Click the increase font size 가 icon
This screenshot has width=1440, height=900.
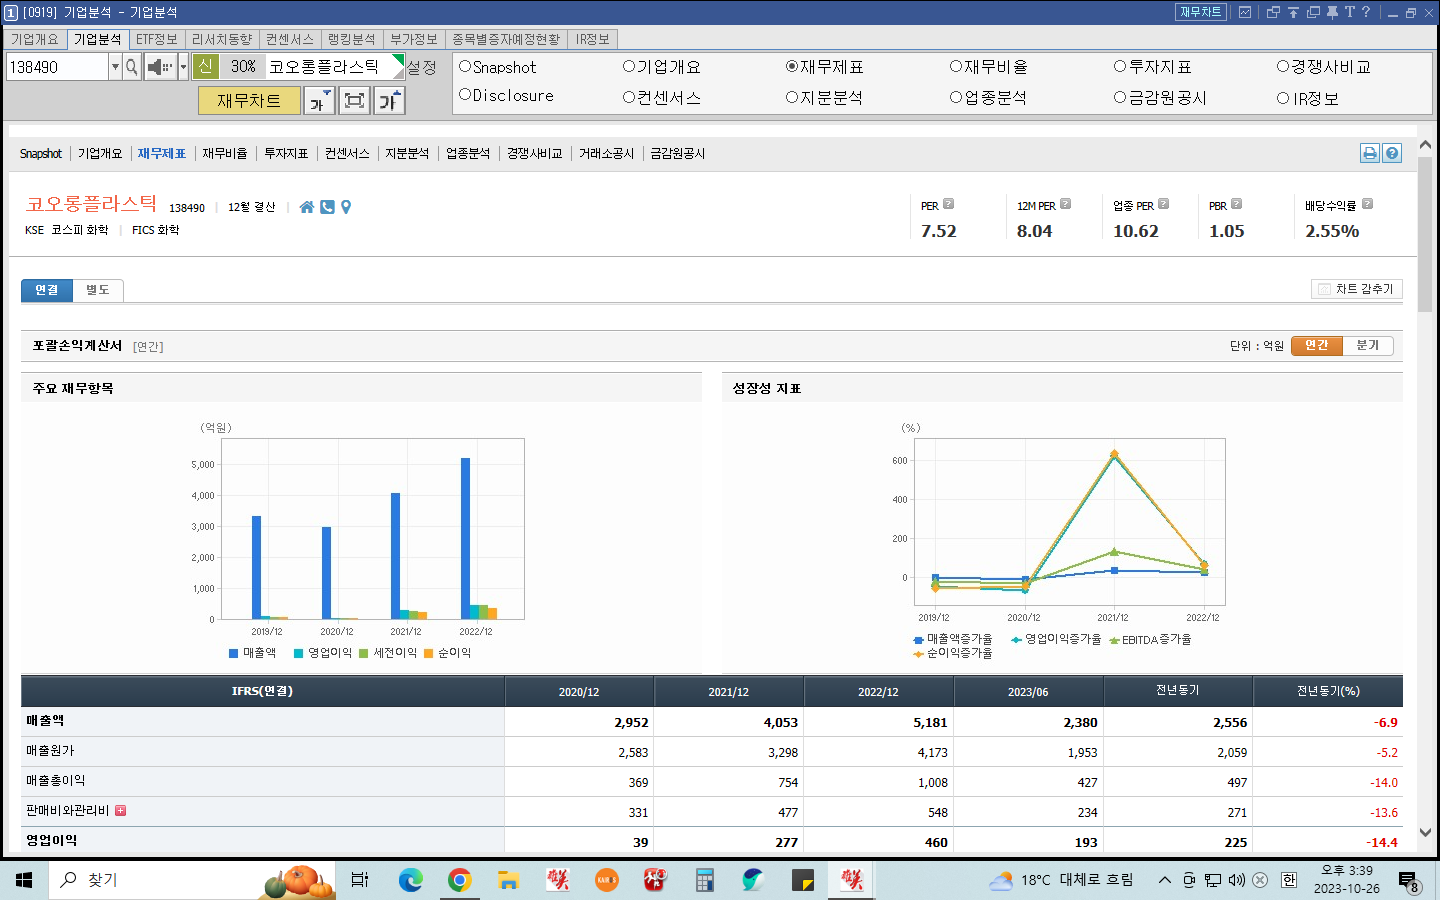pos(388,101)
